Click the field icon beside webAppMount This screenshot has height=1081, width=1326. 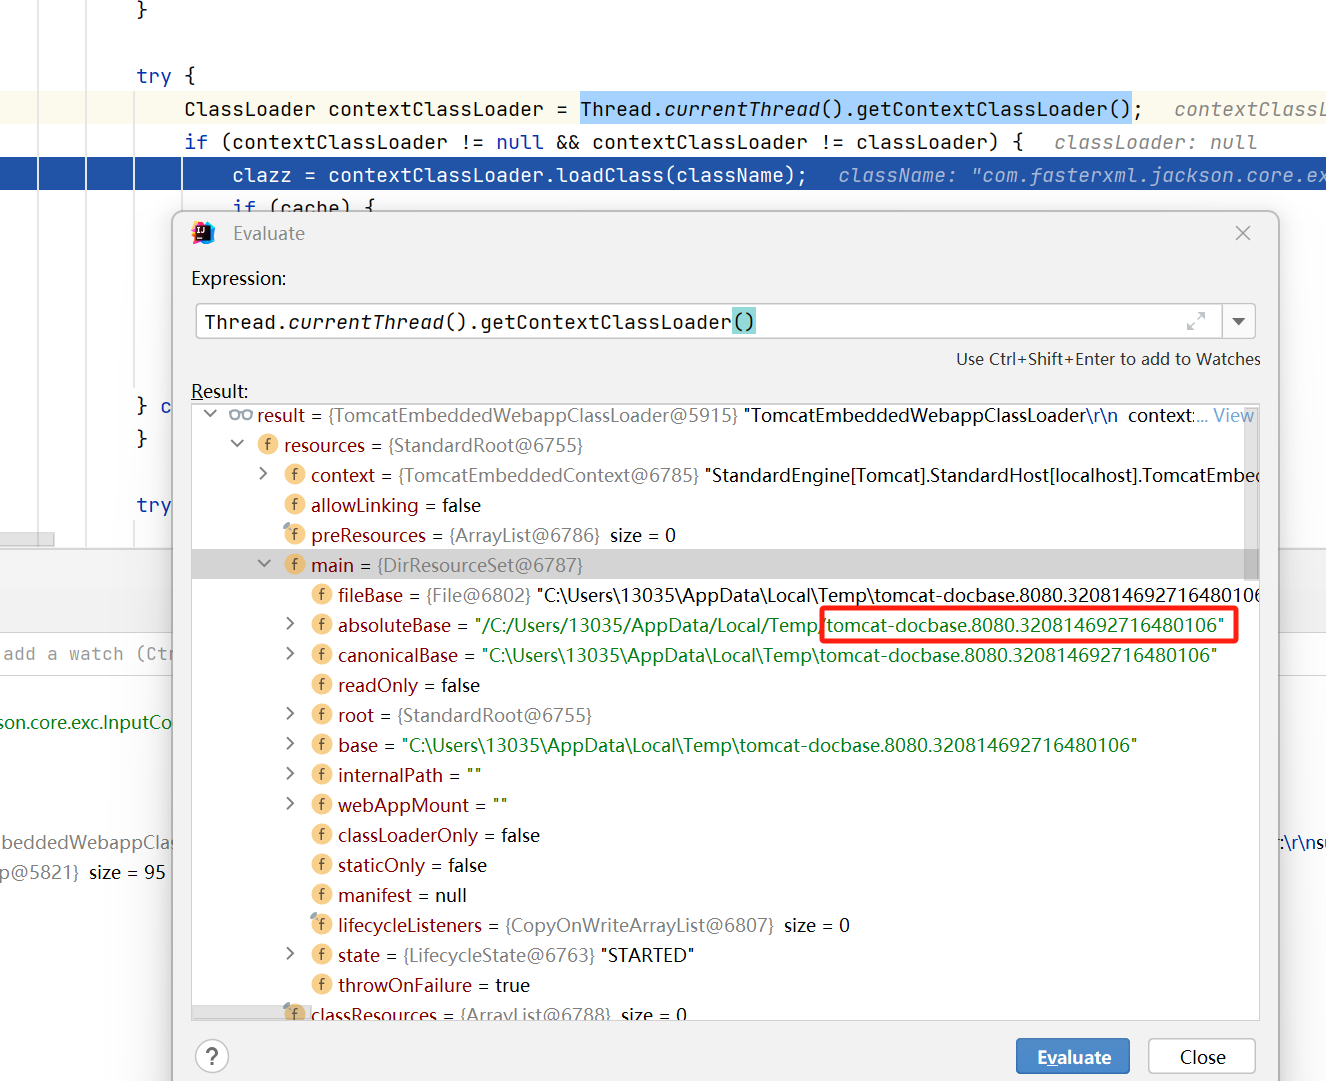(322, 804)
